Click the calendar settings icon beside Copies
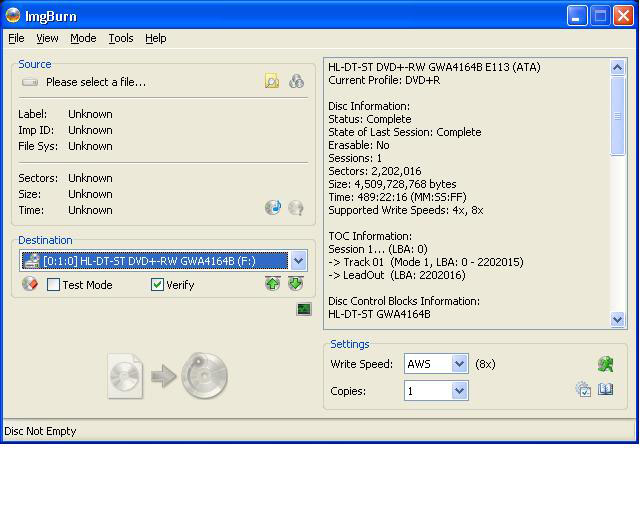This screenshot has width=640, height=512. pos(584,390)
